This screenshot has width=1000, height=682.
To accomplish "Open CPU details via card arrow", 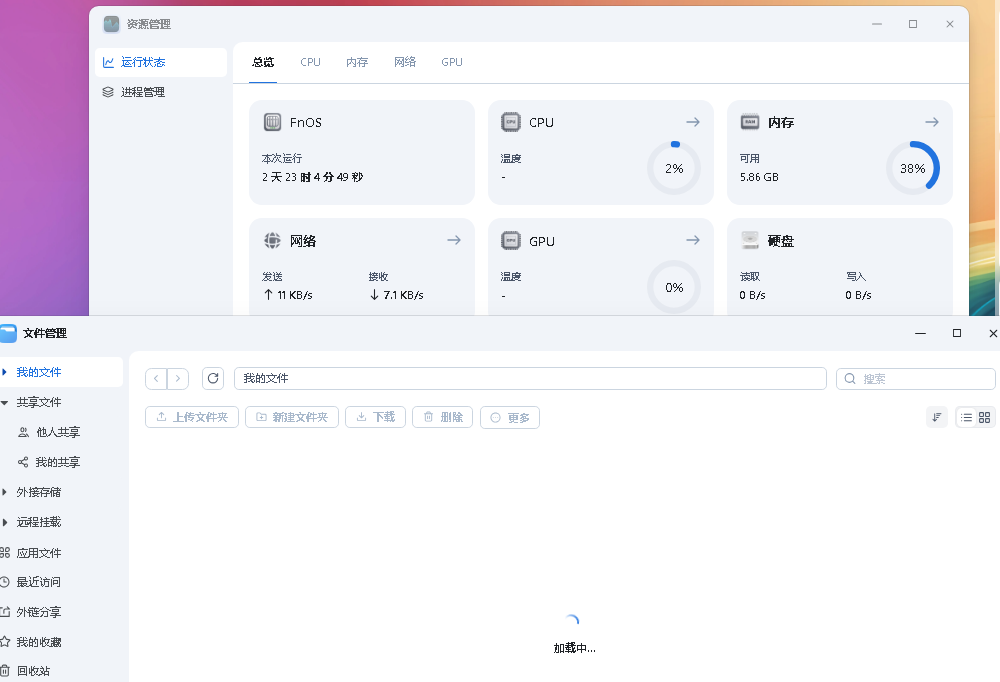I will coord(693,122).
